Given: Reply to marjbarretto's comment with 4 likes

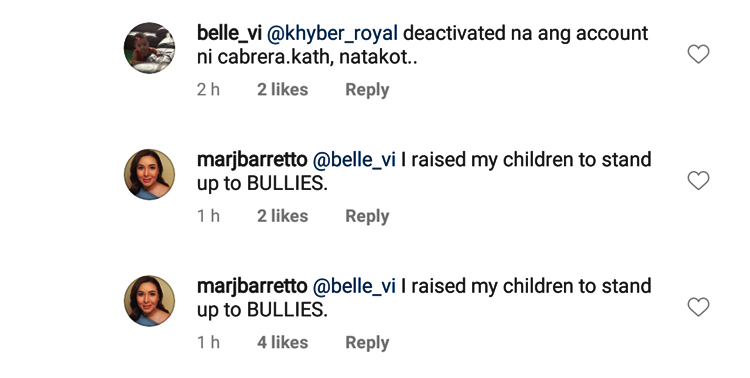Looking at the screenshot, I should pyautogui.click(x=367, y=343).
